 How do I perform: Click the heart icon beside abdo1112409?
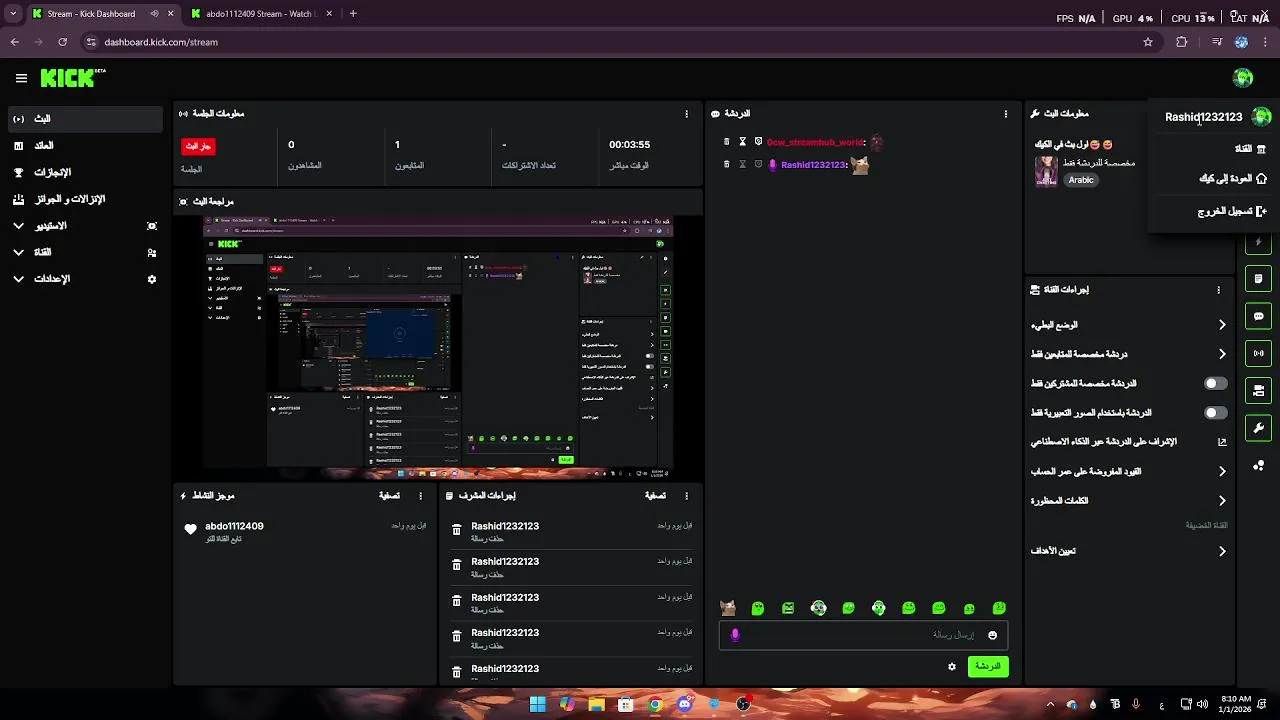click(x=191, y=529)
